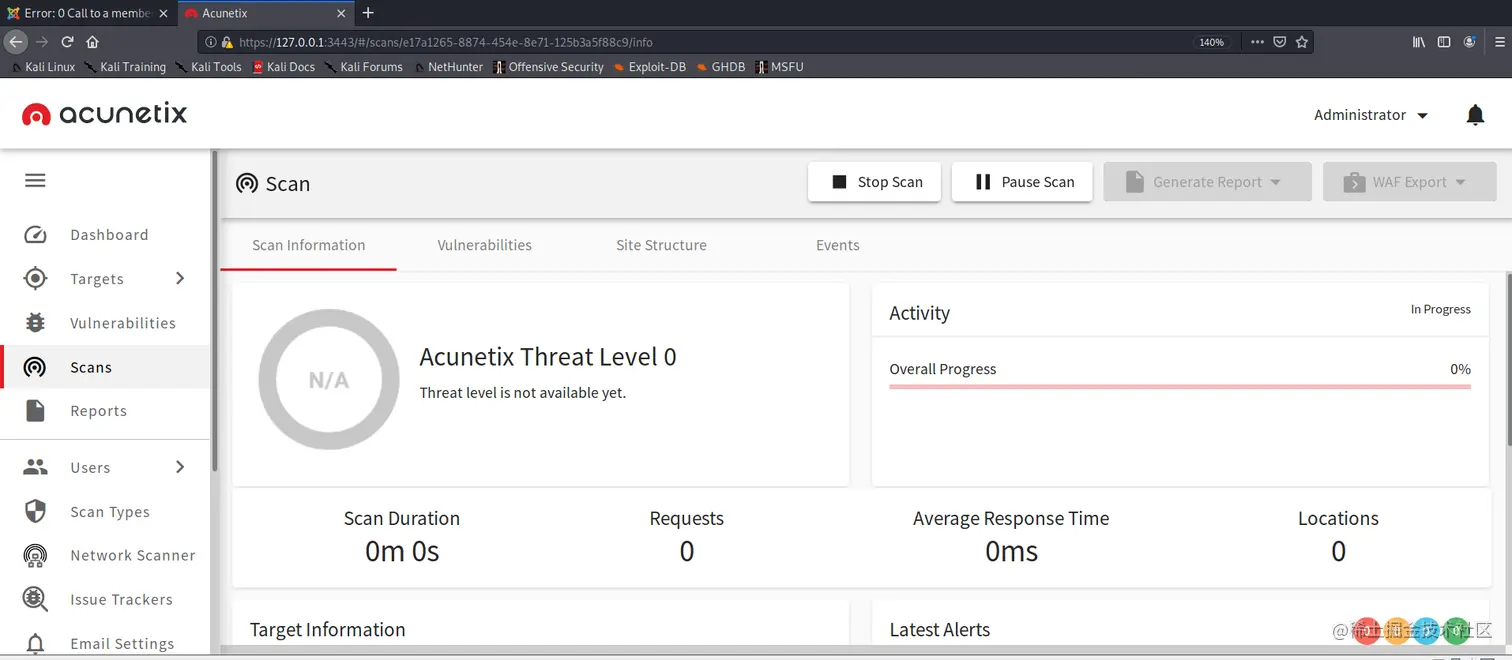Screen dimensions: 1512x660
Task: Switch to the Scan Information tab
Action: [309, 245]
